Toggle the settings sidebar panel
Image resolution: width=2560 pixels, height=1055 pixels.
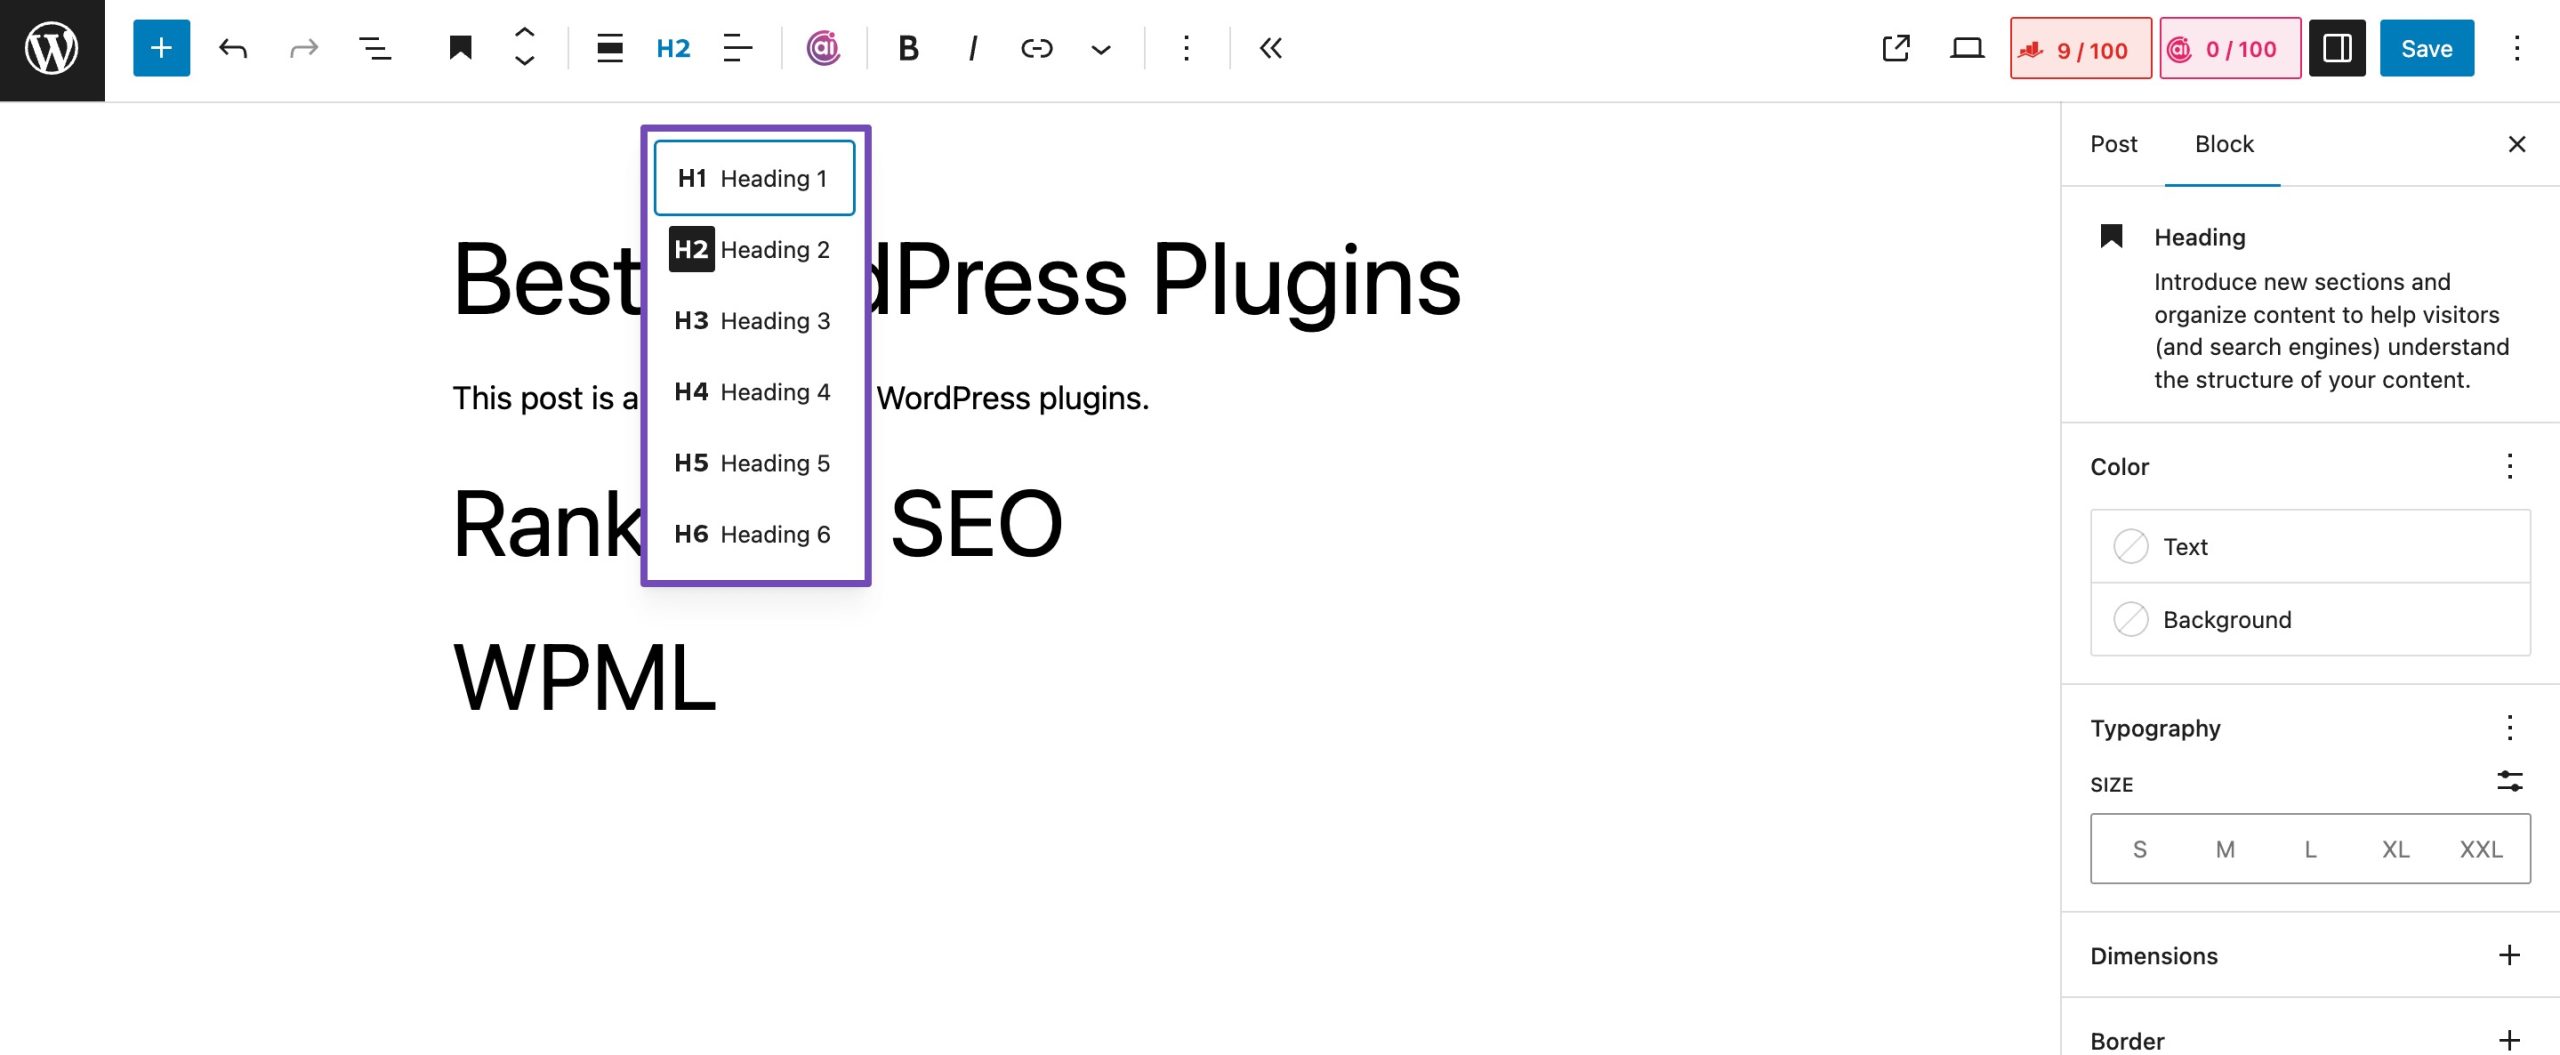(2337, 48)
